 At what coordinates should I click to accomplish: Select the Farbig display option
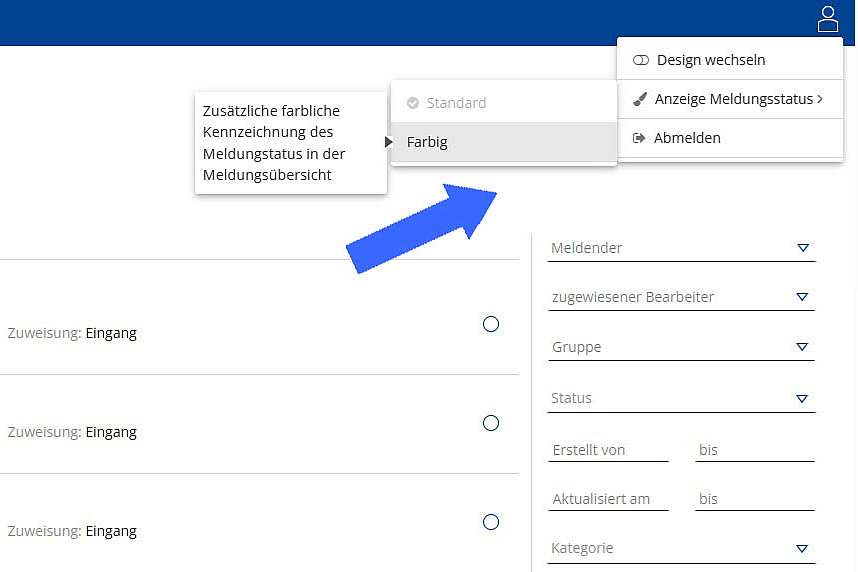coord(504,142)
